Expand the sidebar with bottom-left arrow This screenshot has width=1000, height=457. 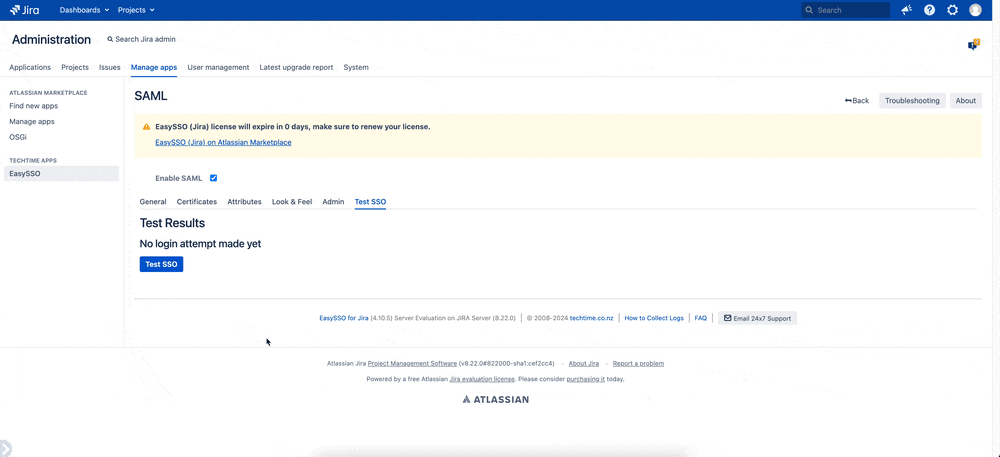pos(5,448)
